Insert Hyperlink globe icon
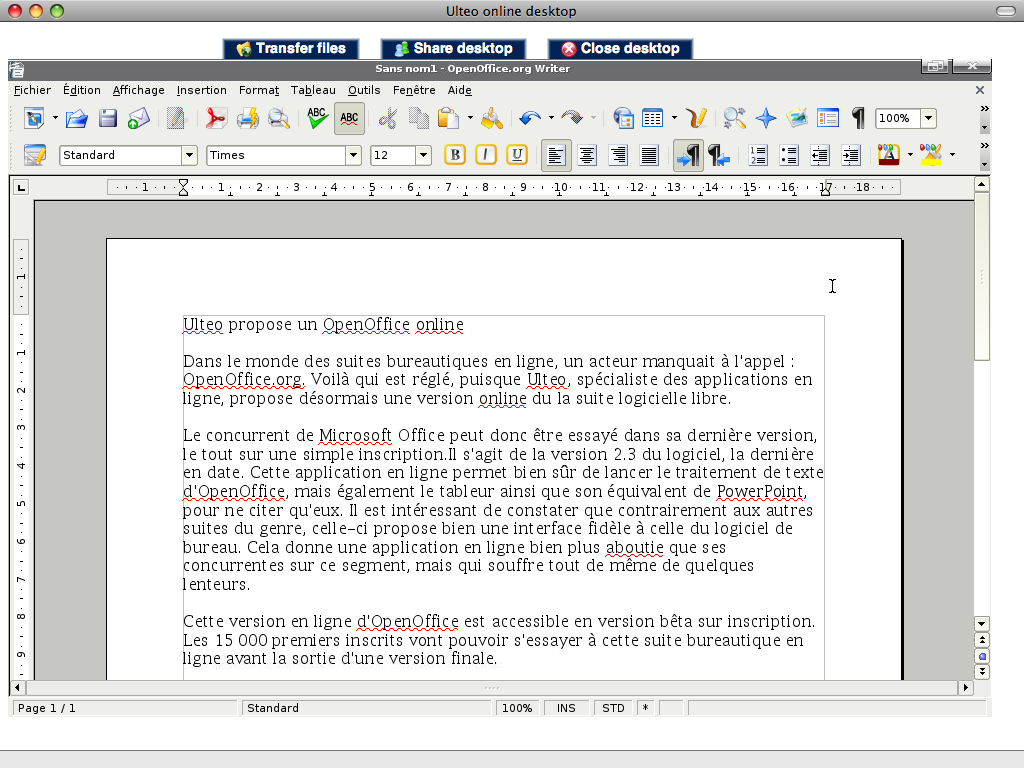 tap(623, 118)
